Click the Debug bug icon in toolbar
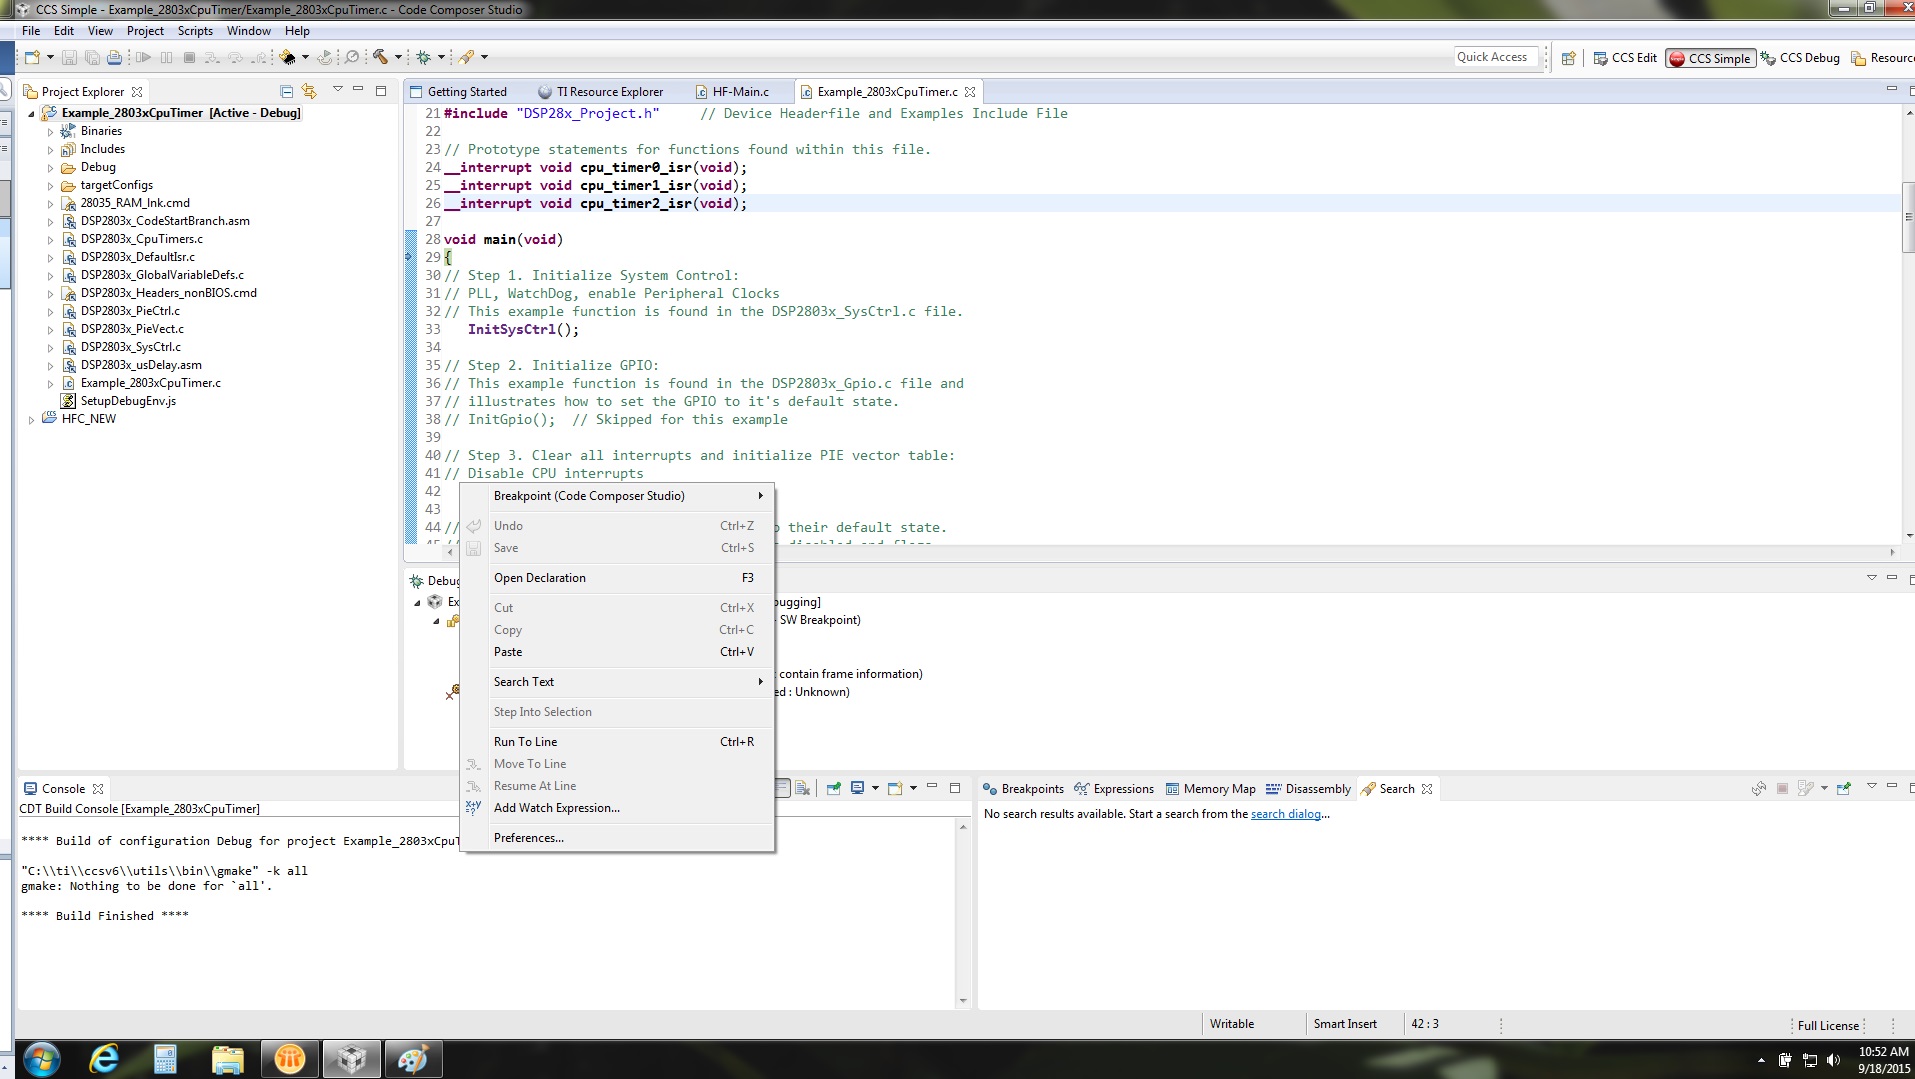1915x1079 pixels. point(424,57)
